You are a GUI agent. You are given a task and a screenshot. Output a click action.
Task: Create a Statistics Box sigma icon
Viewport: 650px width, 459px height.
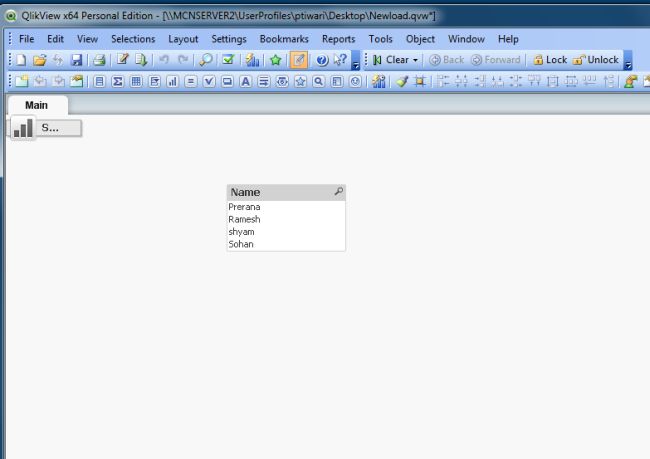tap(117, 81)
